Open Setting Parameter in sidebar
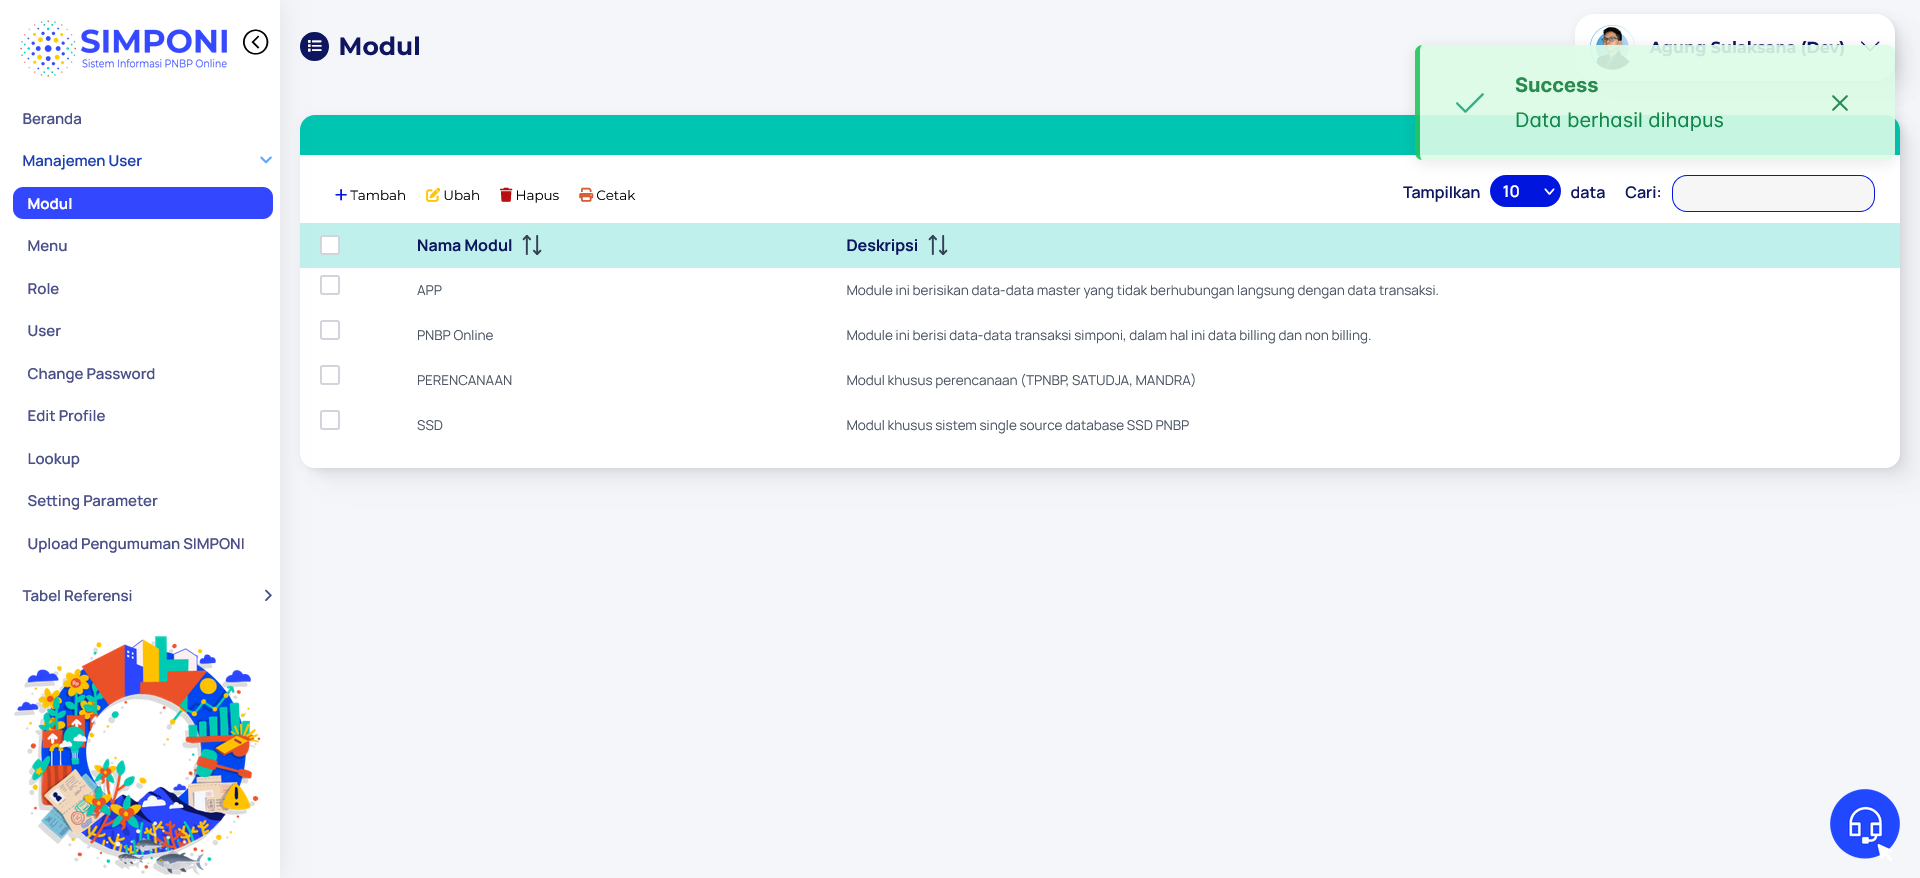Screen dimensions: 1920x878 tap(92, 501)
